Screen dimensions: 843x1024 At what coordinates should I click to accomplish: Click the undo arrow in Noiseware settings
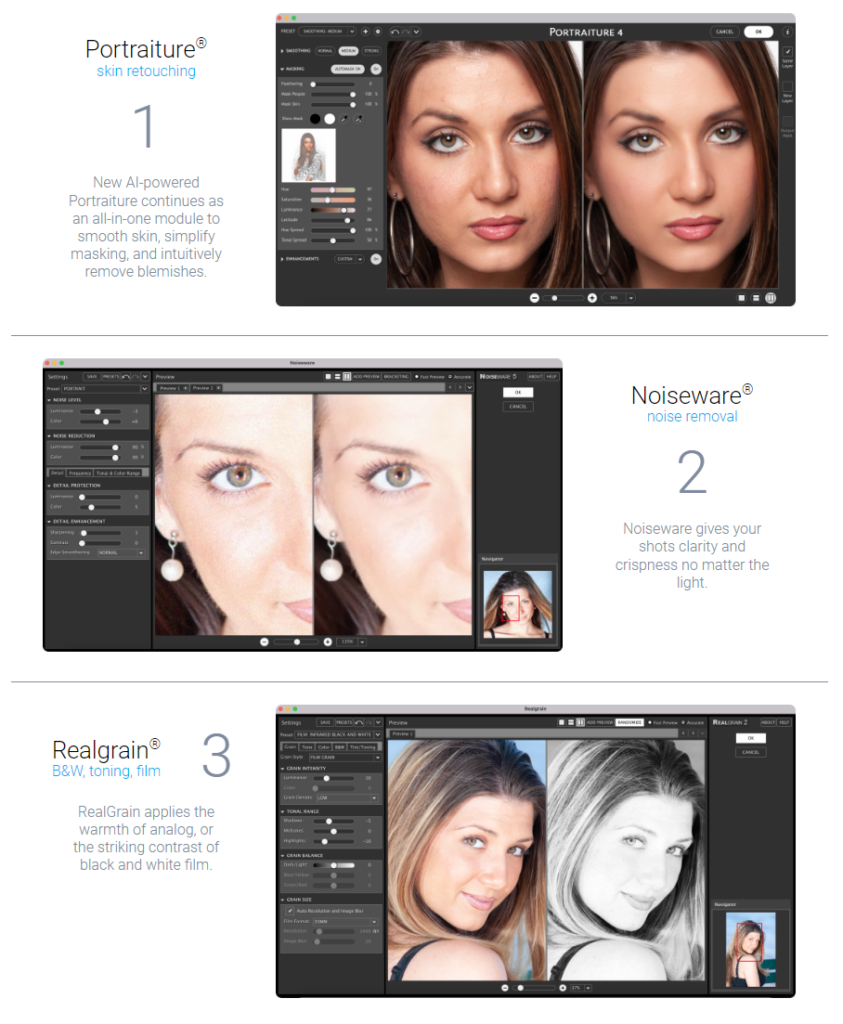point(125,377)
